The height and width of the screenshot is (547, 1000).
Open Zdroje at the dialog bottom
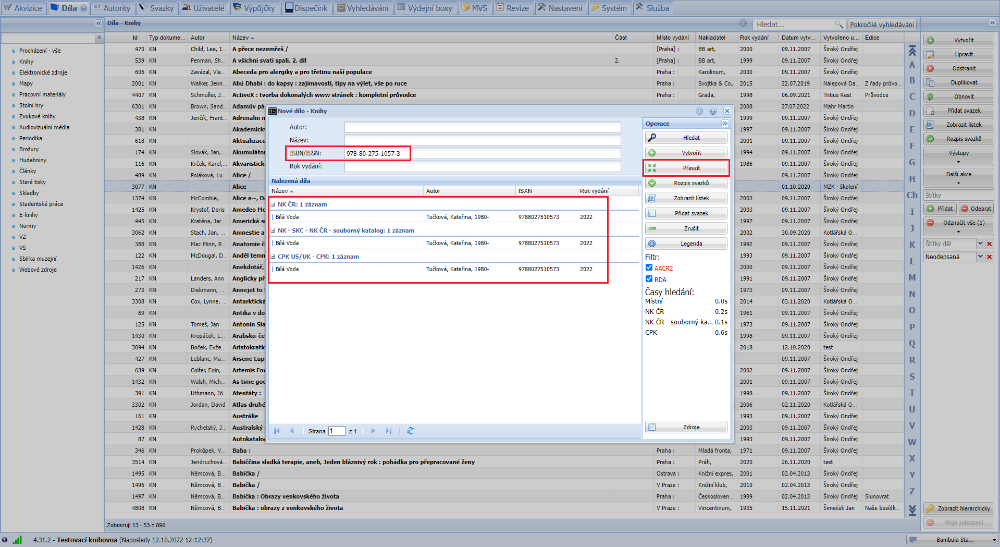[691, 426]
